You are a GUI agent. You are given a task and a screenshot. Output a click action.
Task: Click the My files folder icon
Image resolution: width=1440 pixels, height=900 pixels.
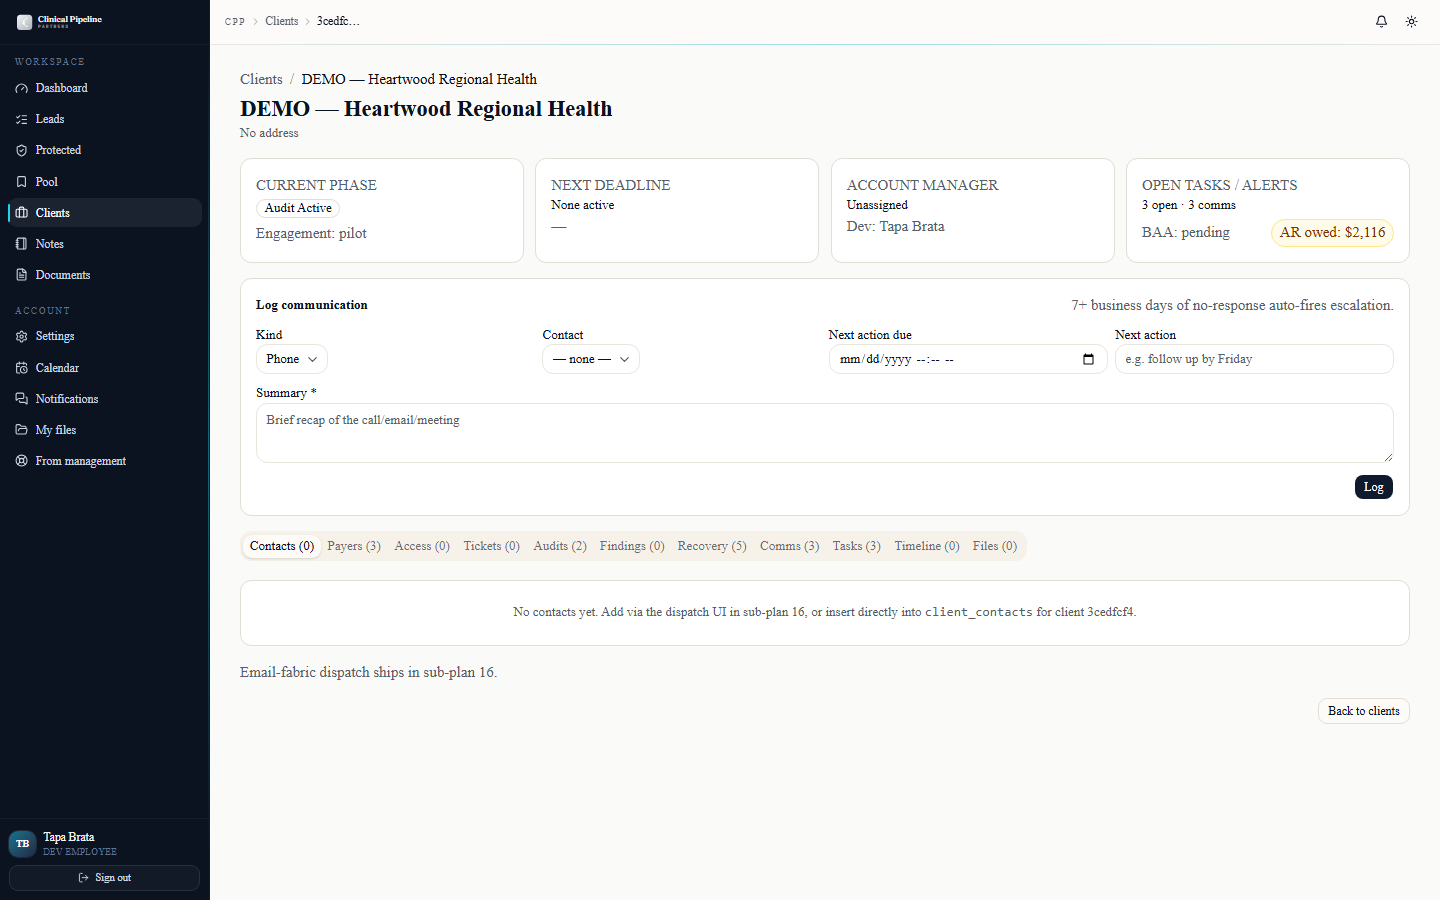[22, 430]
